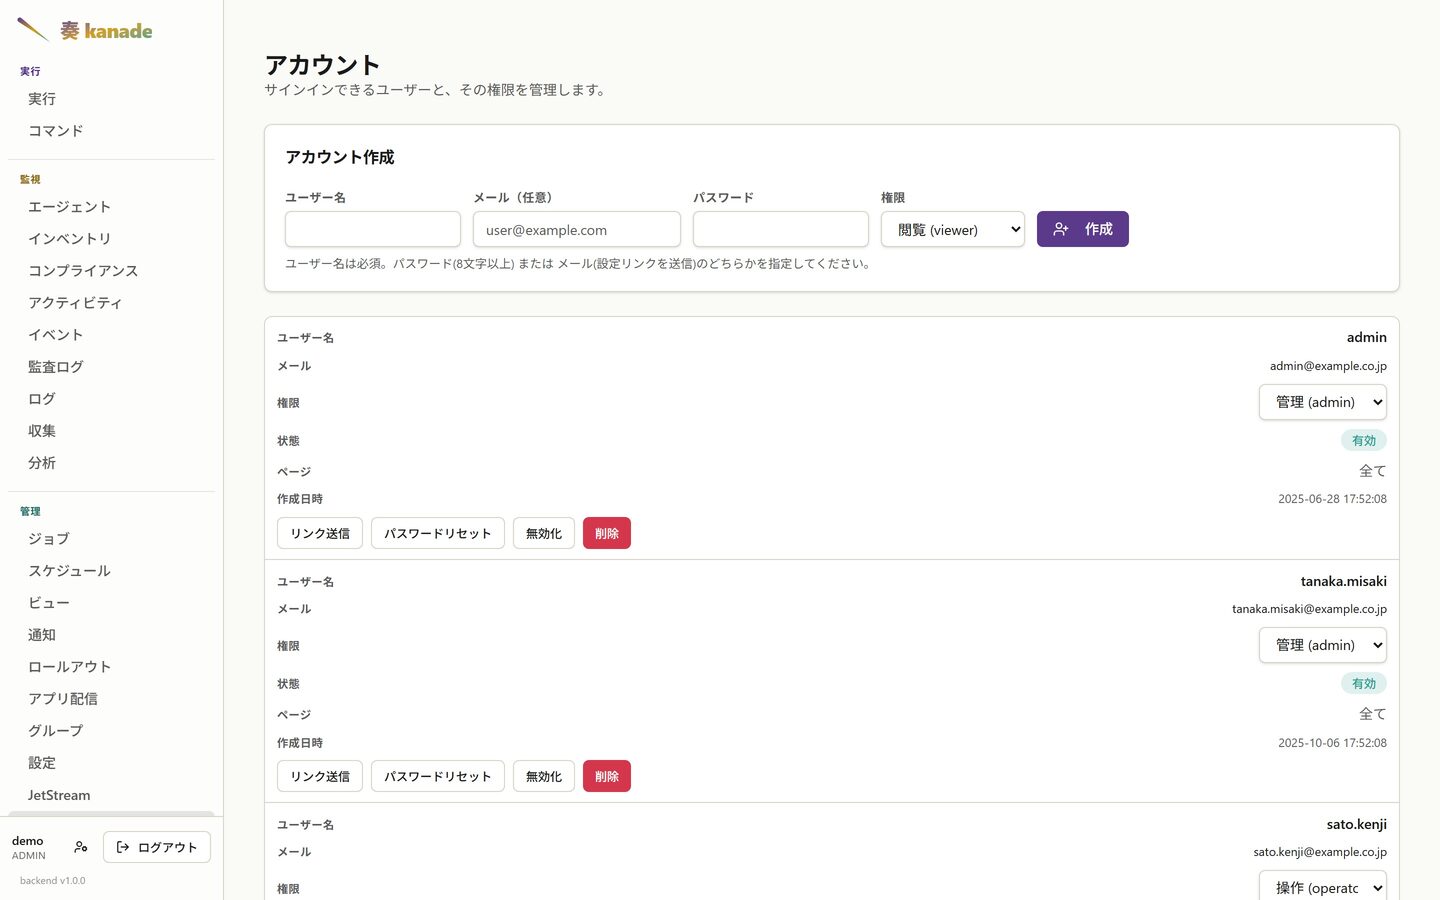The height and width of the screenshot is (900, 1440).
Task: Open 設定 sidebar item
Action: [x=111, y=763]
